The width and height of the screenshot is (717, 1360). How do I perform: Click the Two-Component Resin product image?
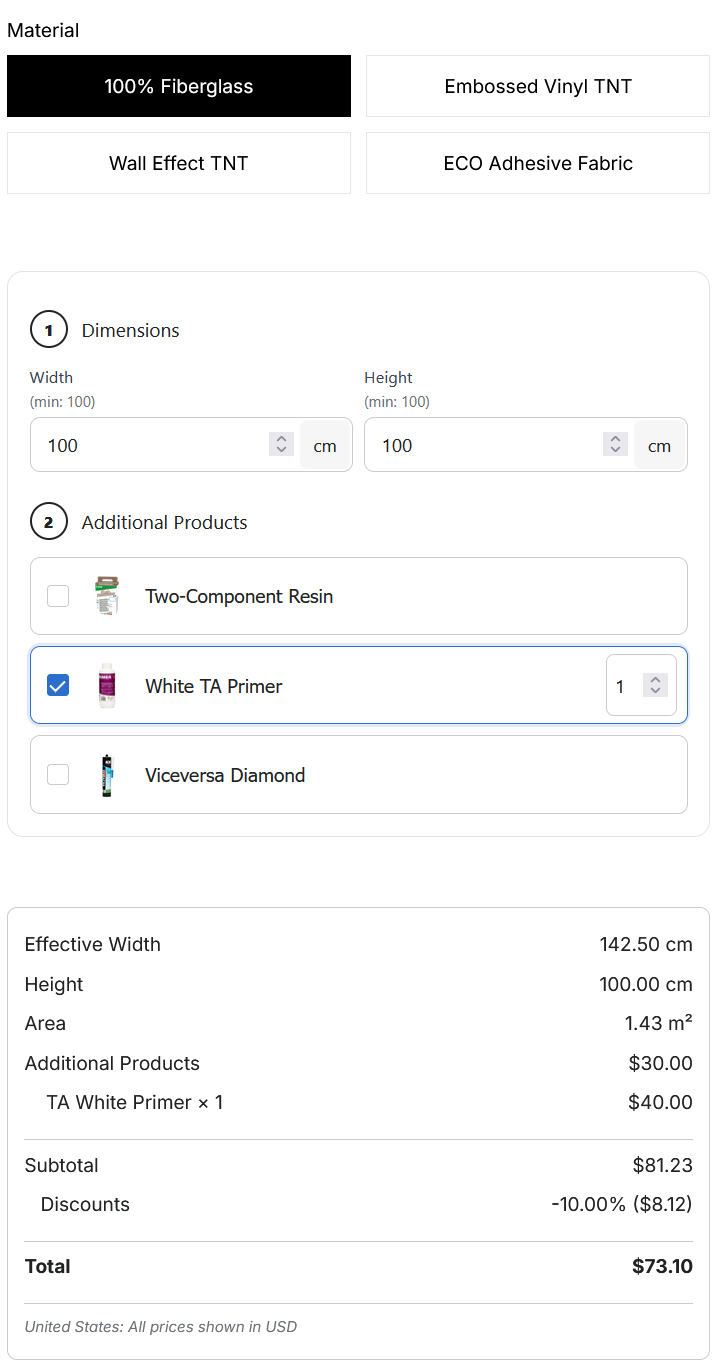coord(107,596)
